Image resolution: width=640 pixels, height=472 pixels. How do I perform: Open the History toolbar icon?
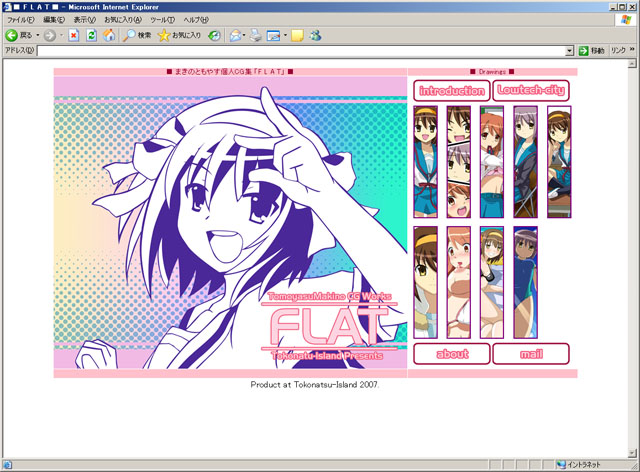point(214,36)
